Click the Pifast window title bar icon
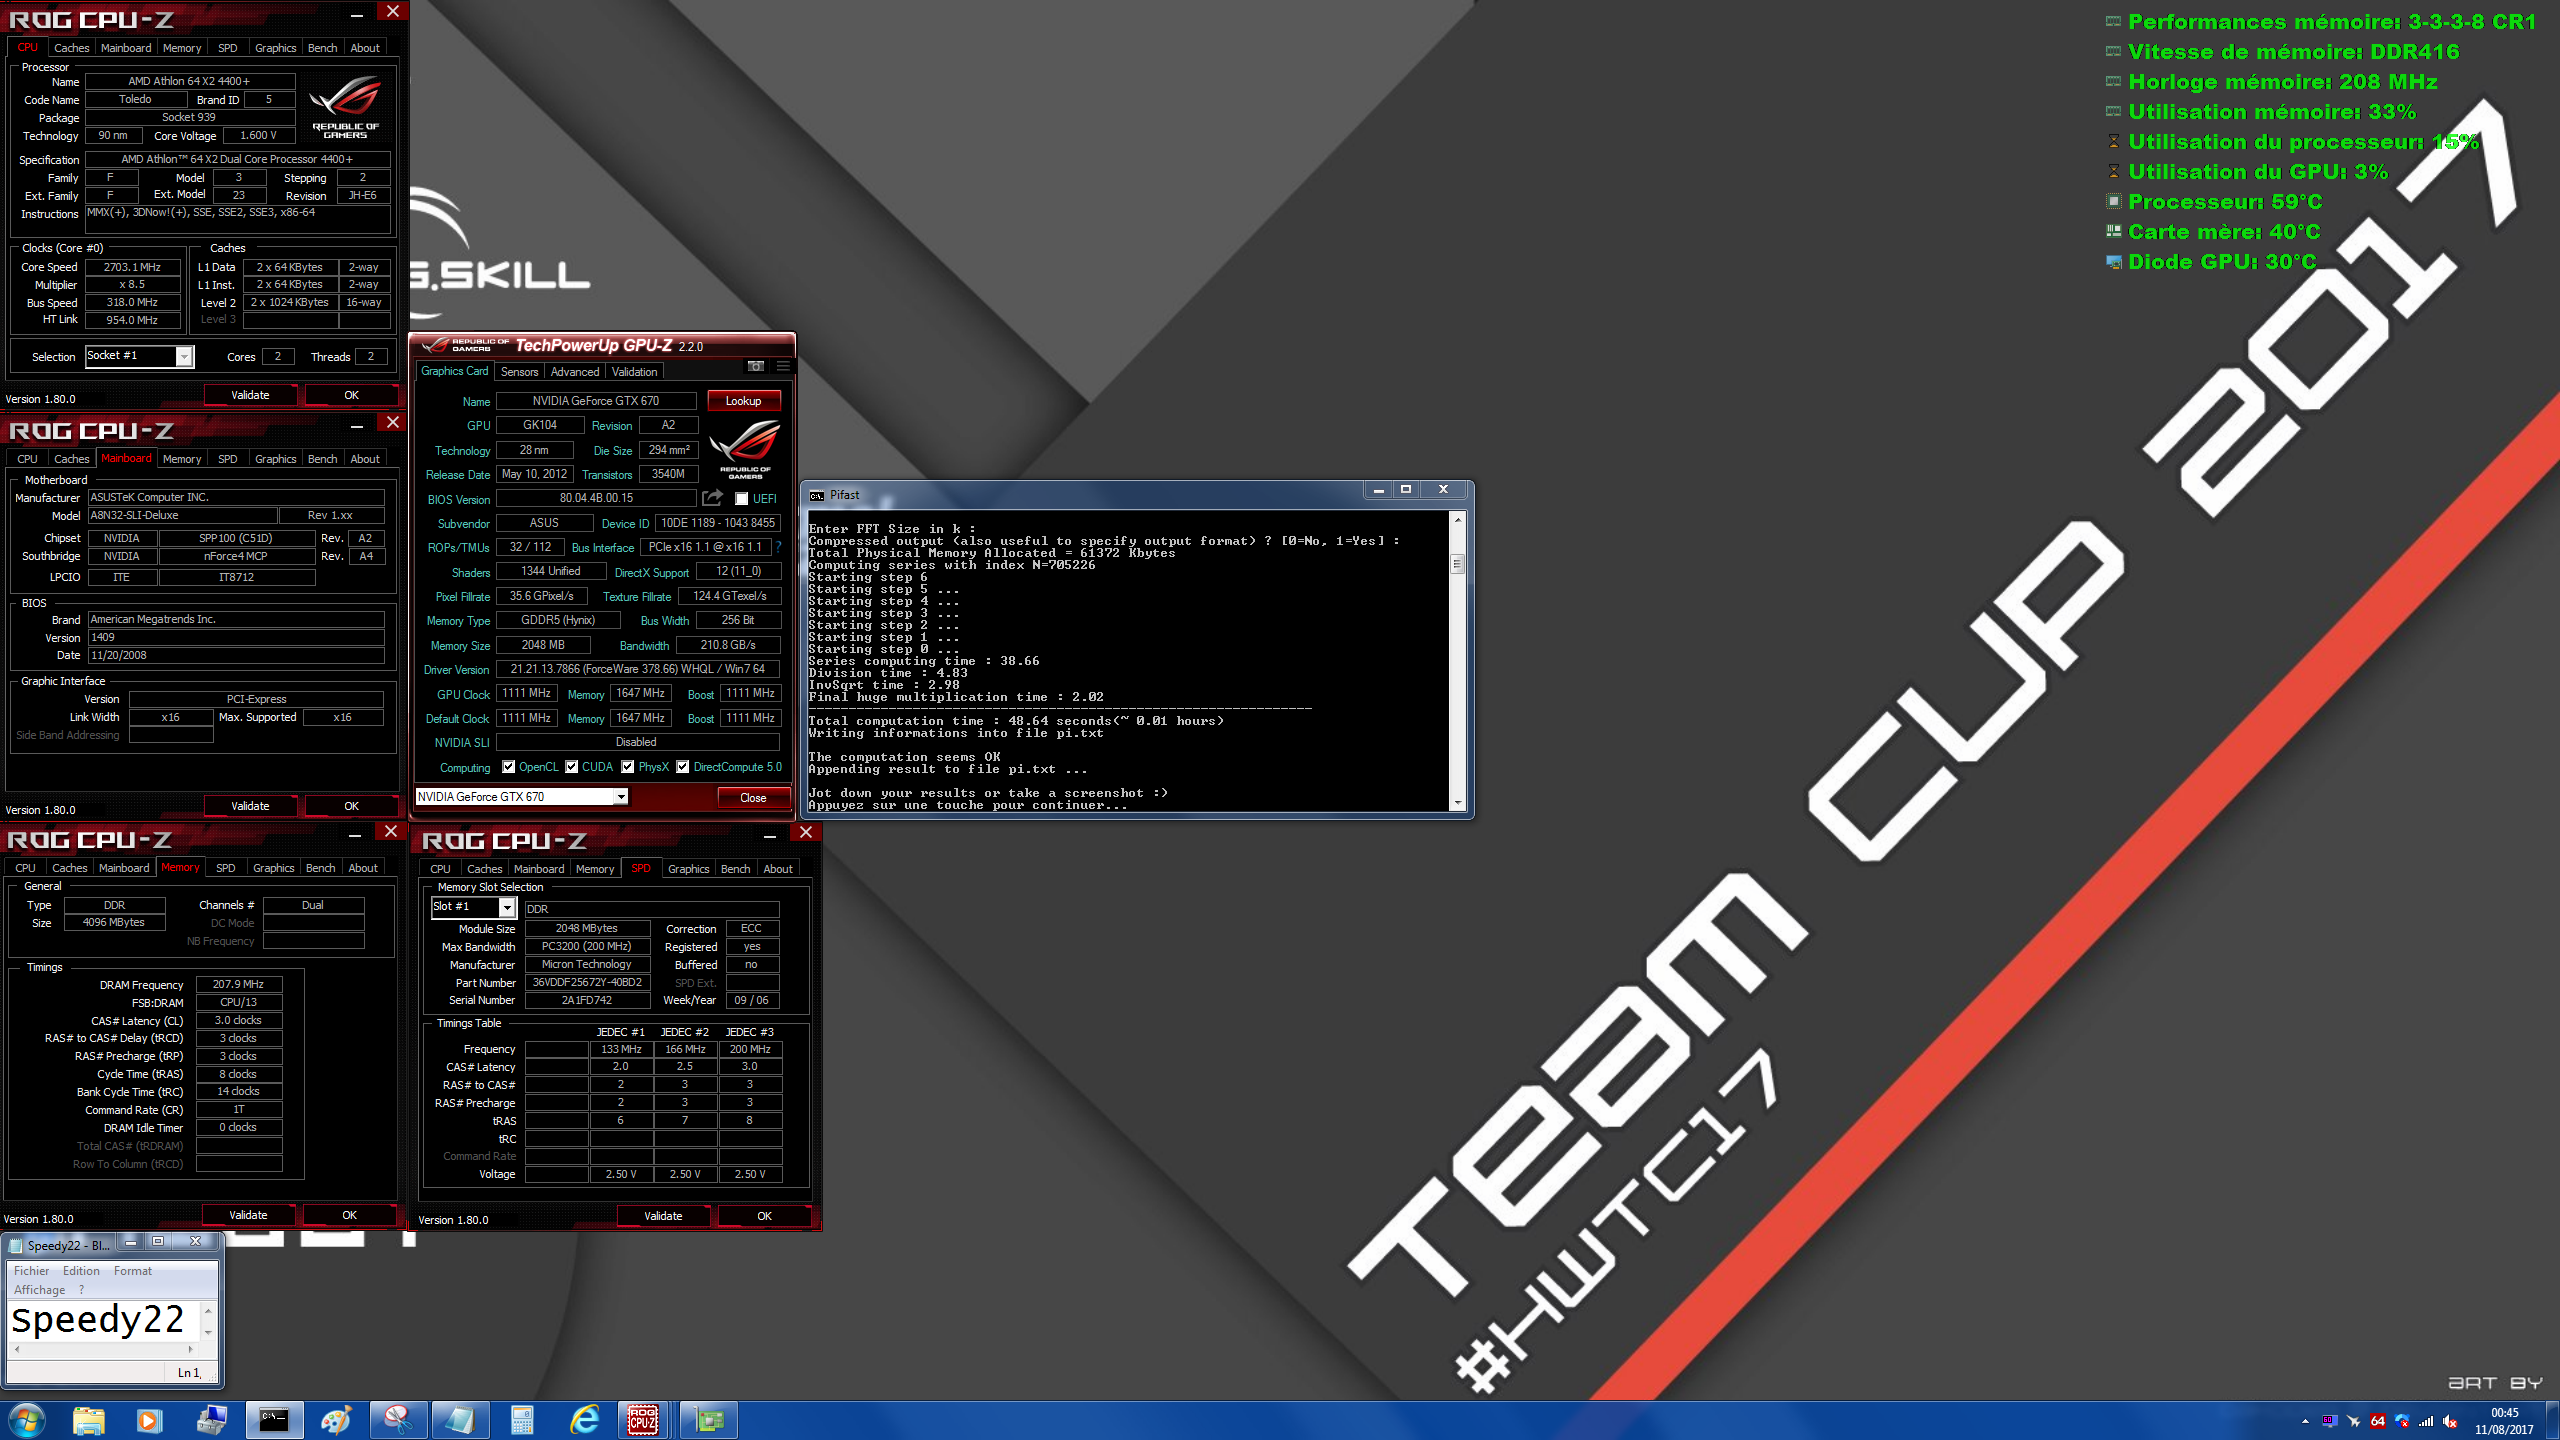Screen dimensions: 2560x1440 click(817, 495)
